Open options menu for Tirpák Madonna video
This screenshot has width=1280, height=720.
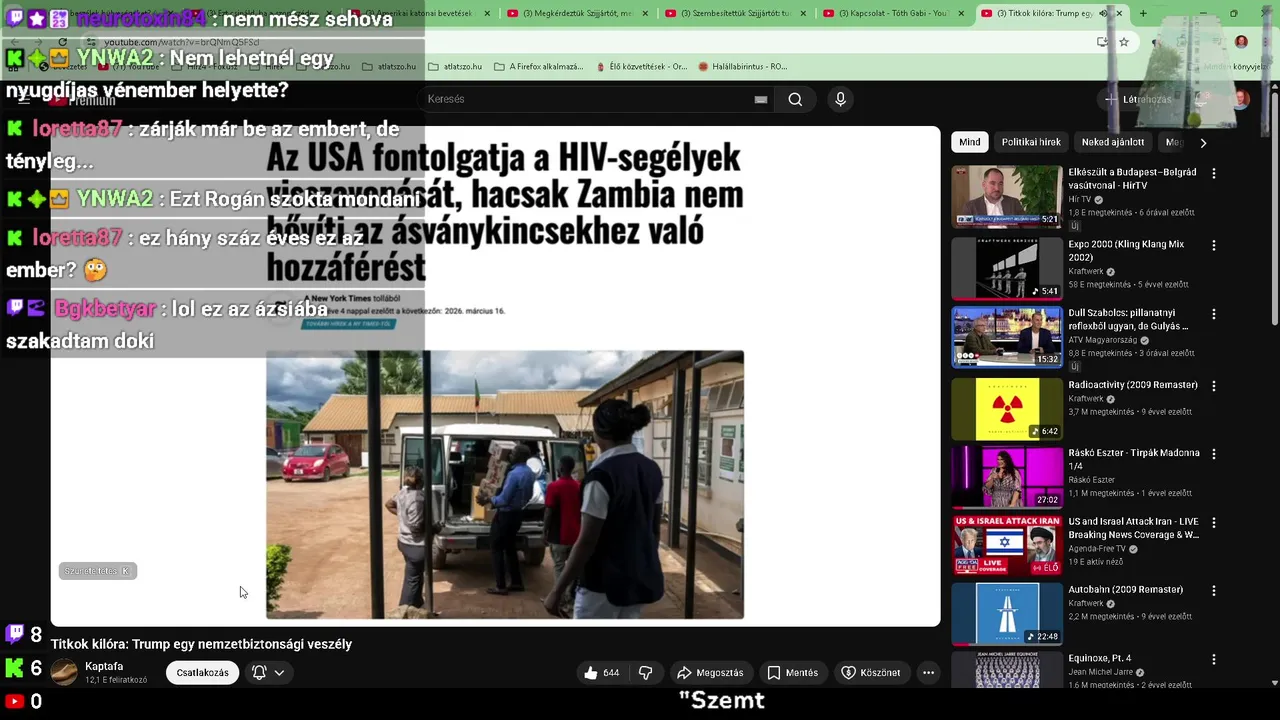tap(1214, 453)
